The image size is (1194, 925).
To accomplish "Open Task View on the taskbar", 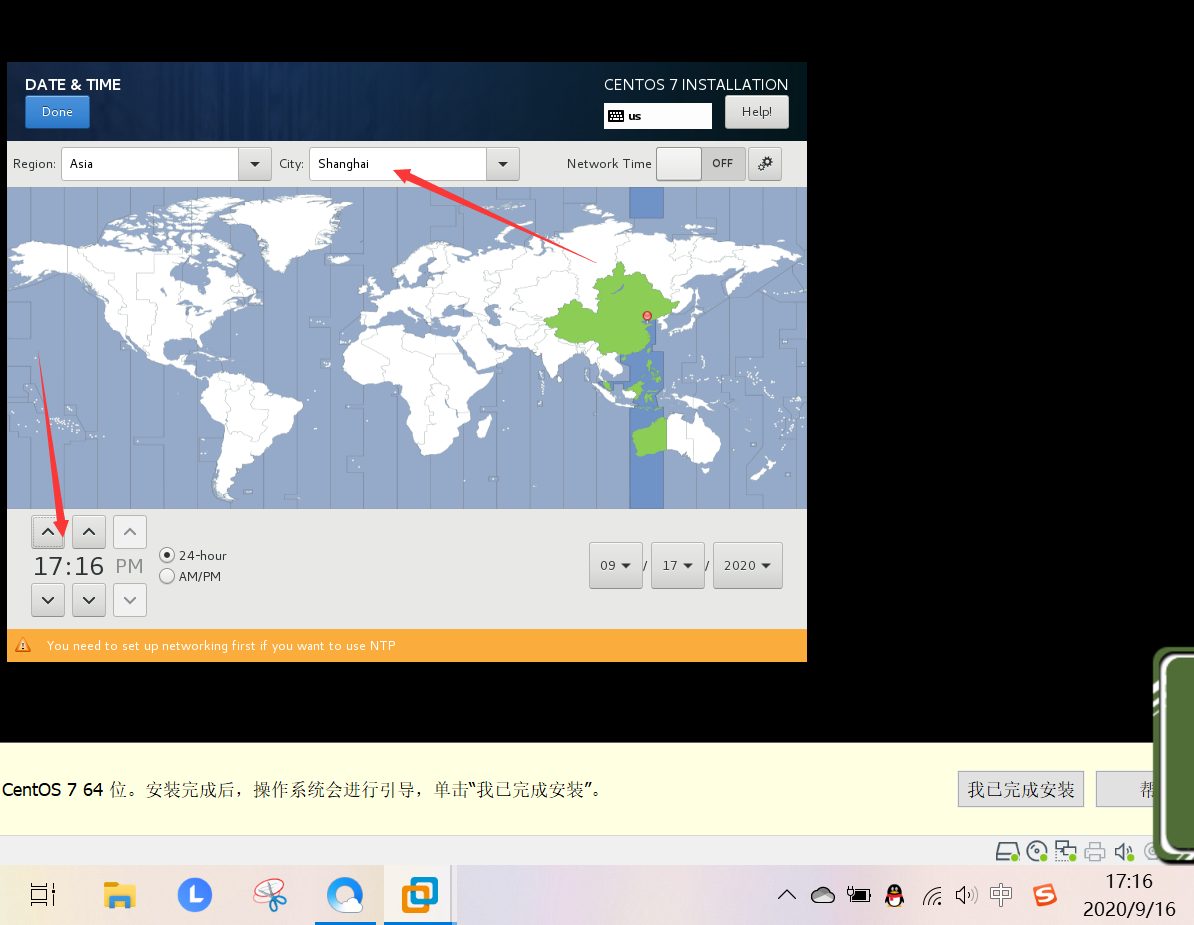I will click(x=43, y=895).
